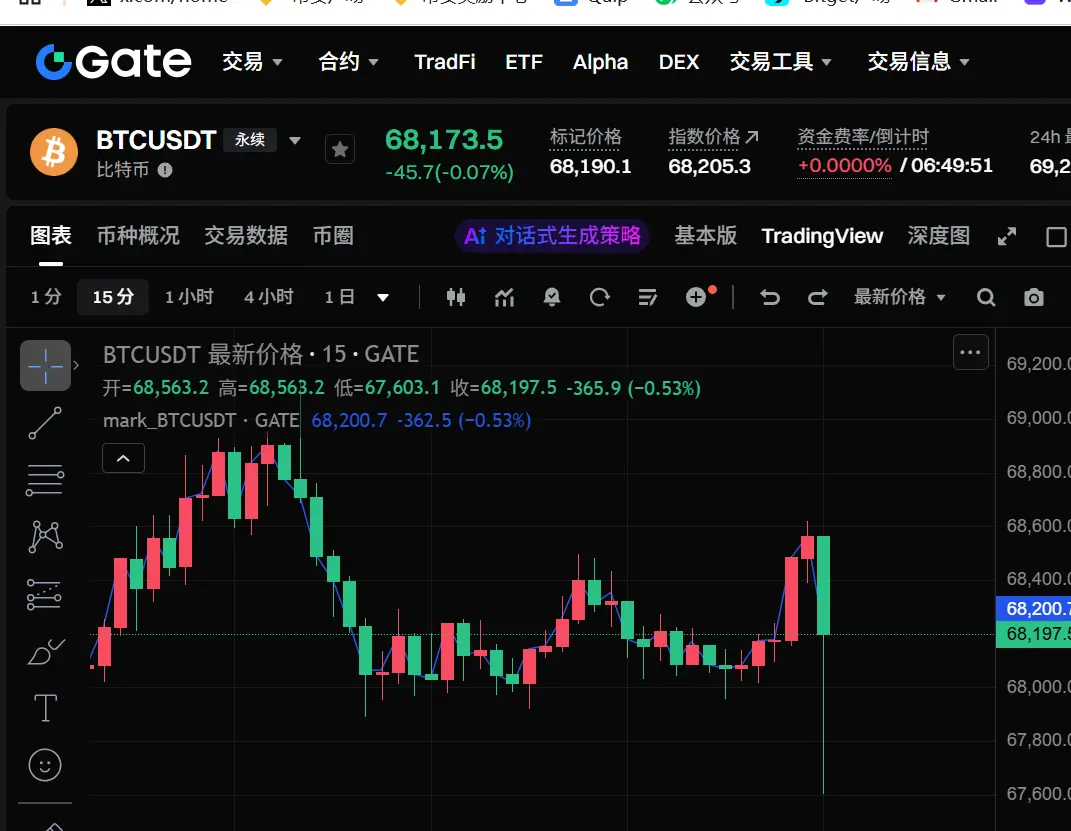The height and width of the screenshot is (831, 1071).
Task: Expand chart to fullscreen
Action: [1006, 236]
